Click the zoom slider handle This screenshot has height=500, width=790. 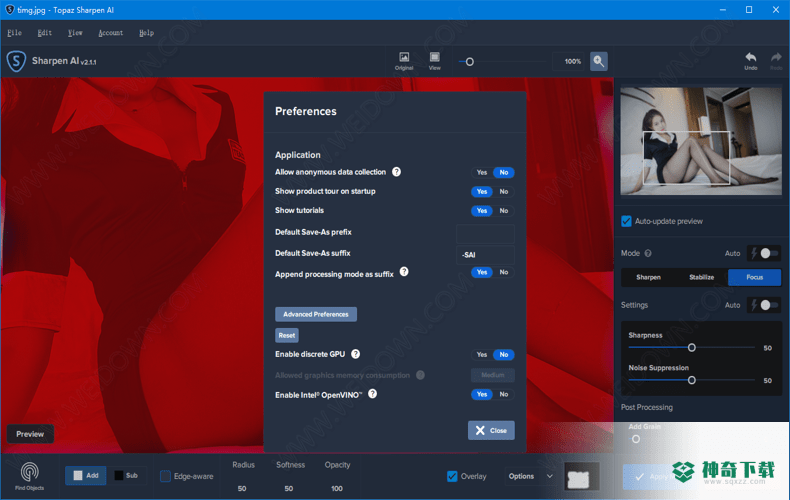click(470, 61)
